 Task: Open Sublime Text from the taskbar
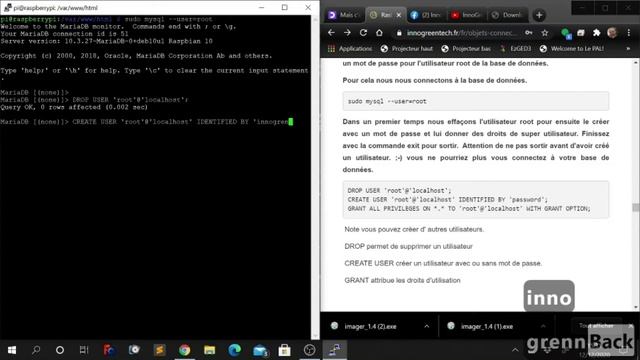tap(160, 350)
